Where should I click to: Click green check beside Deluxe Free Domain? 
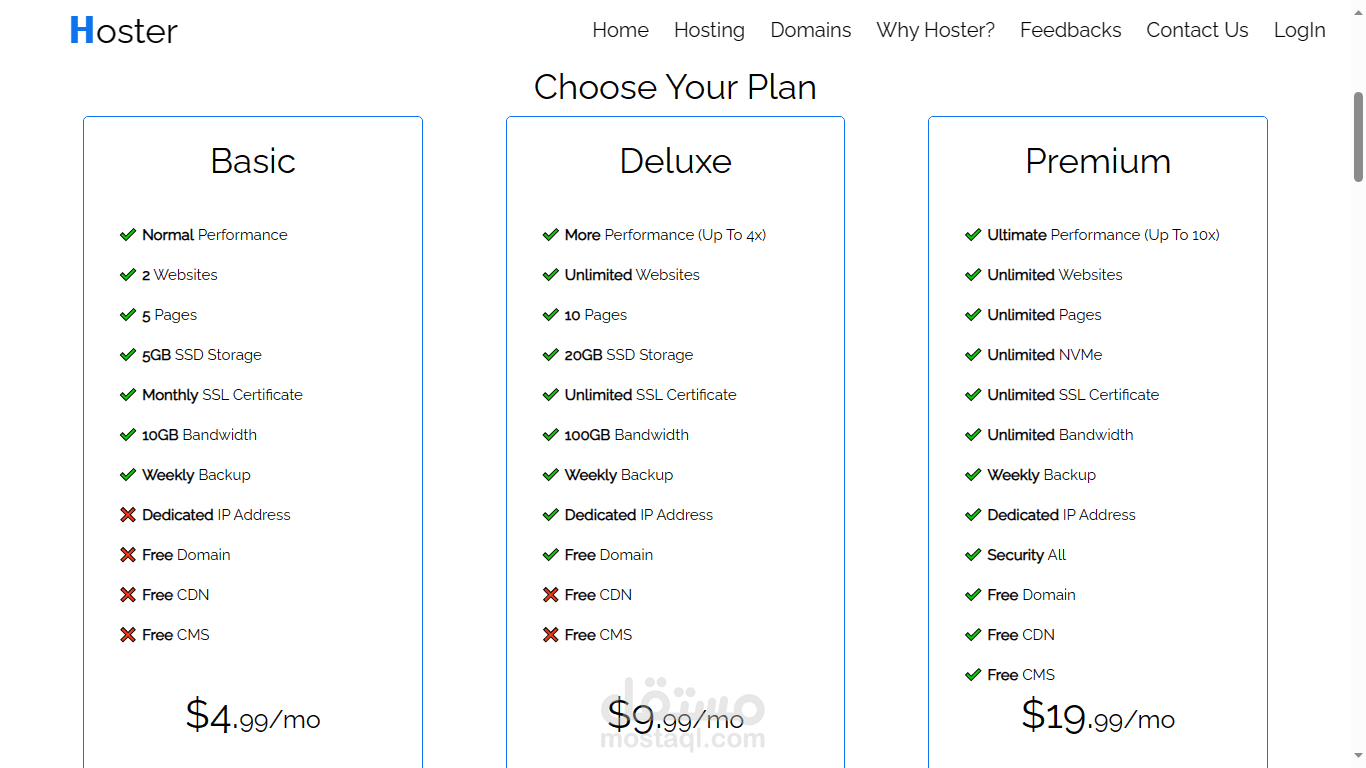point(550,555)
